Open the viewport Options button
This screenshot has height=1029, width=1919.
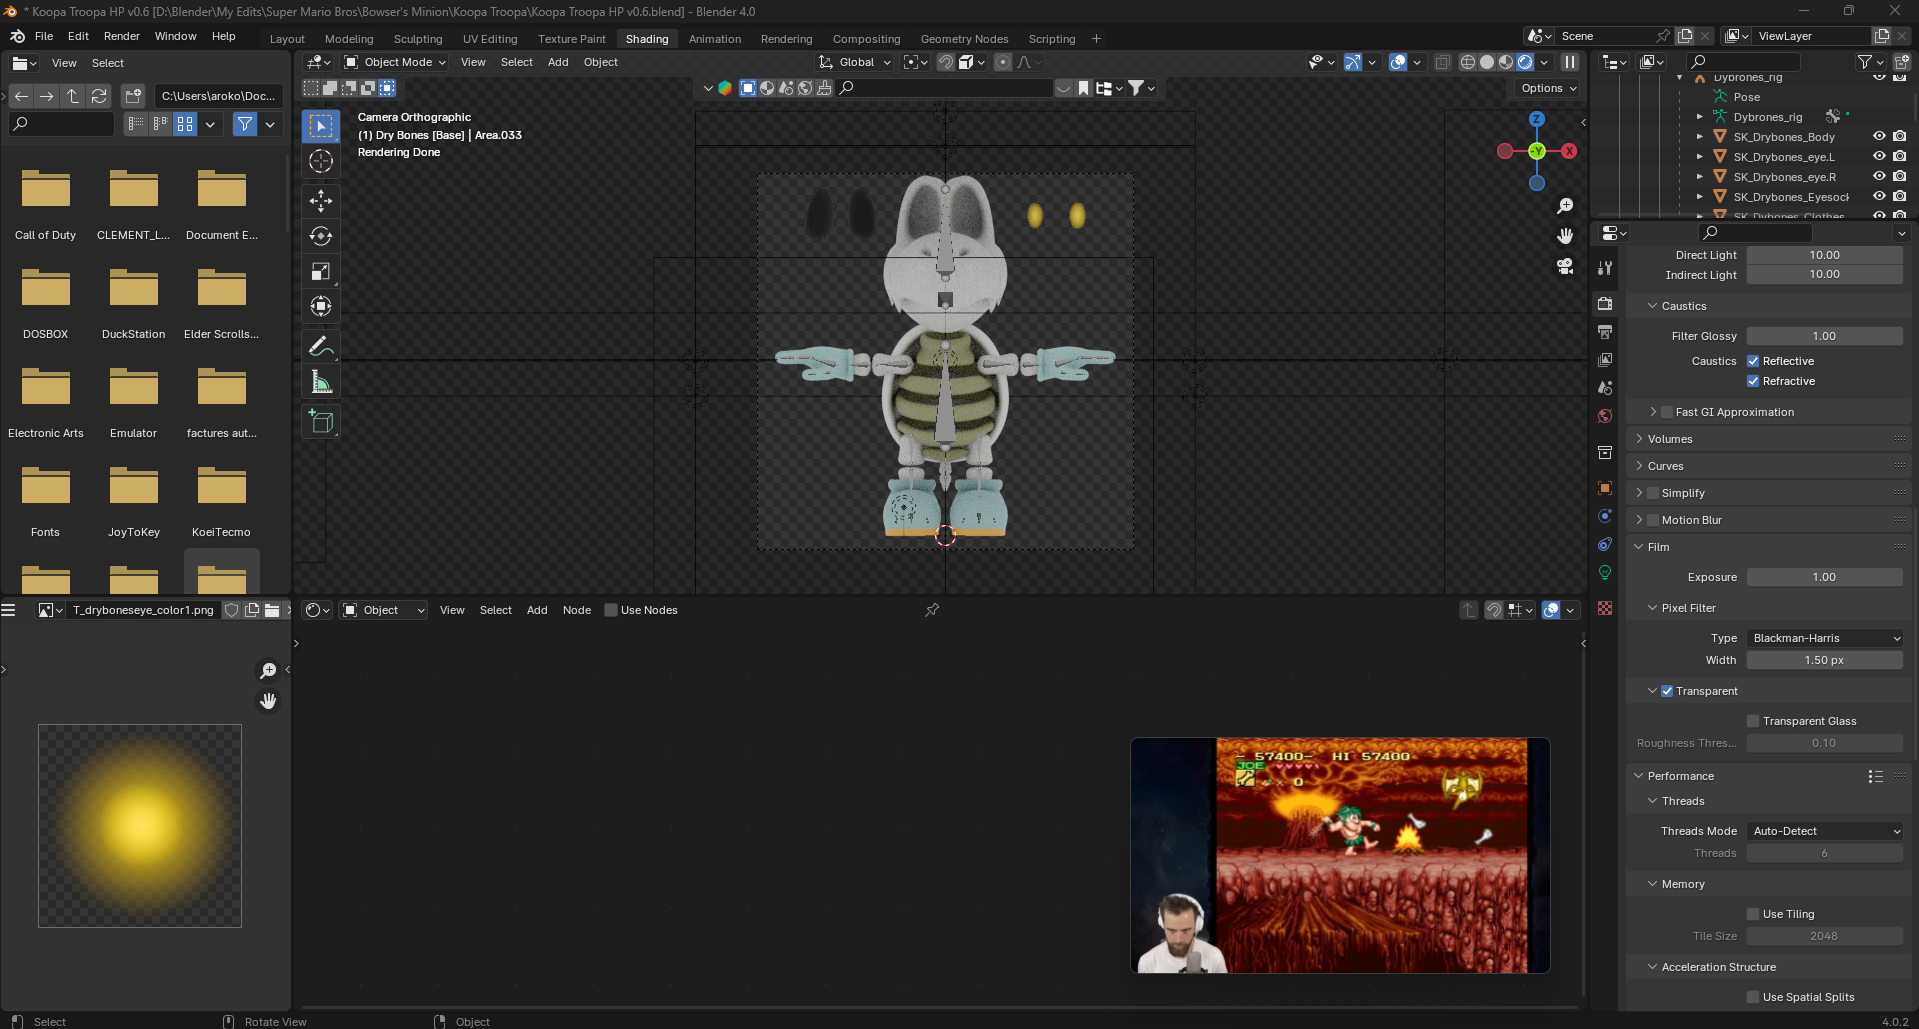click(x=1549, y=88)
